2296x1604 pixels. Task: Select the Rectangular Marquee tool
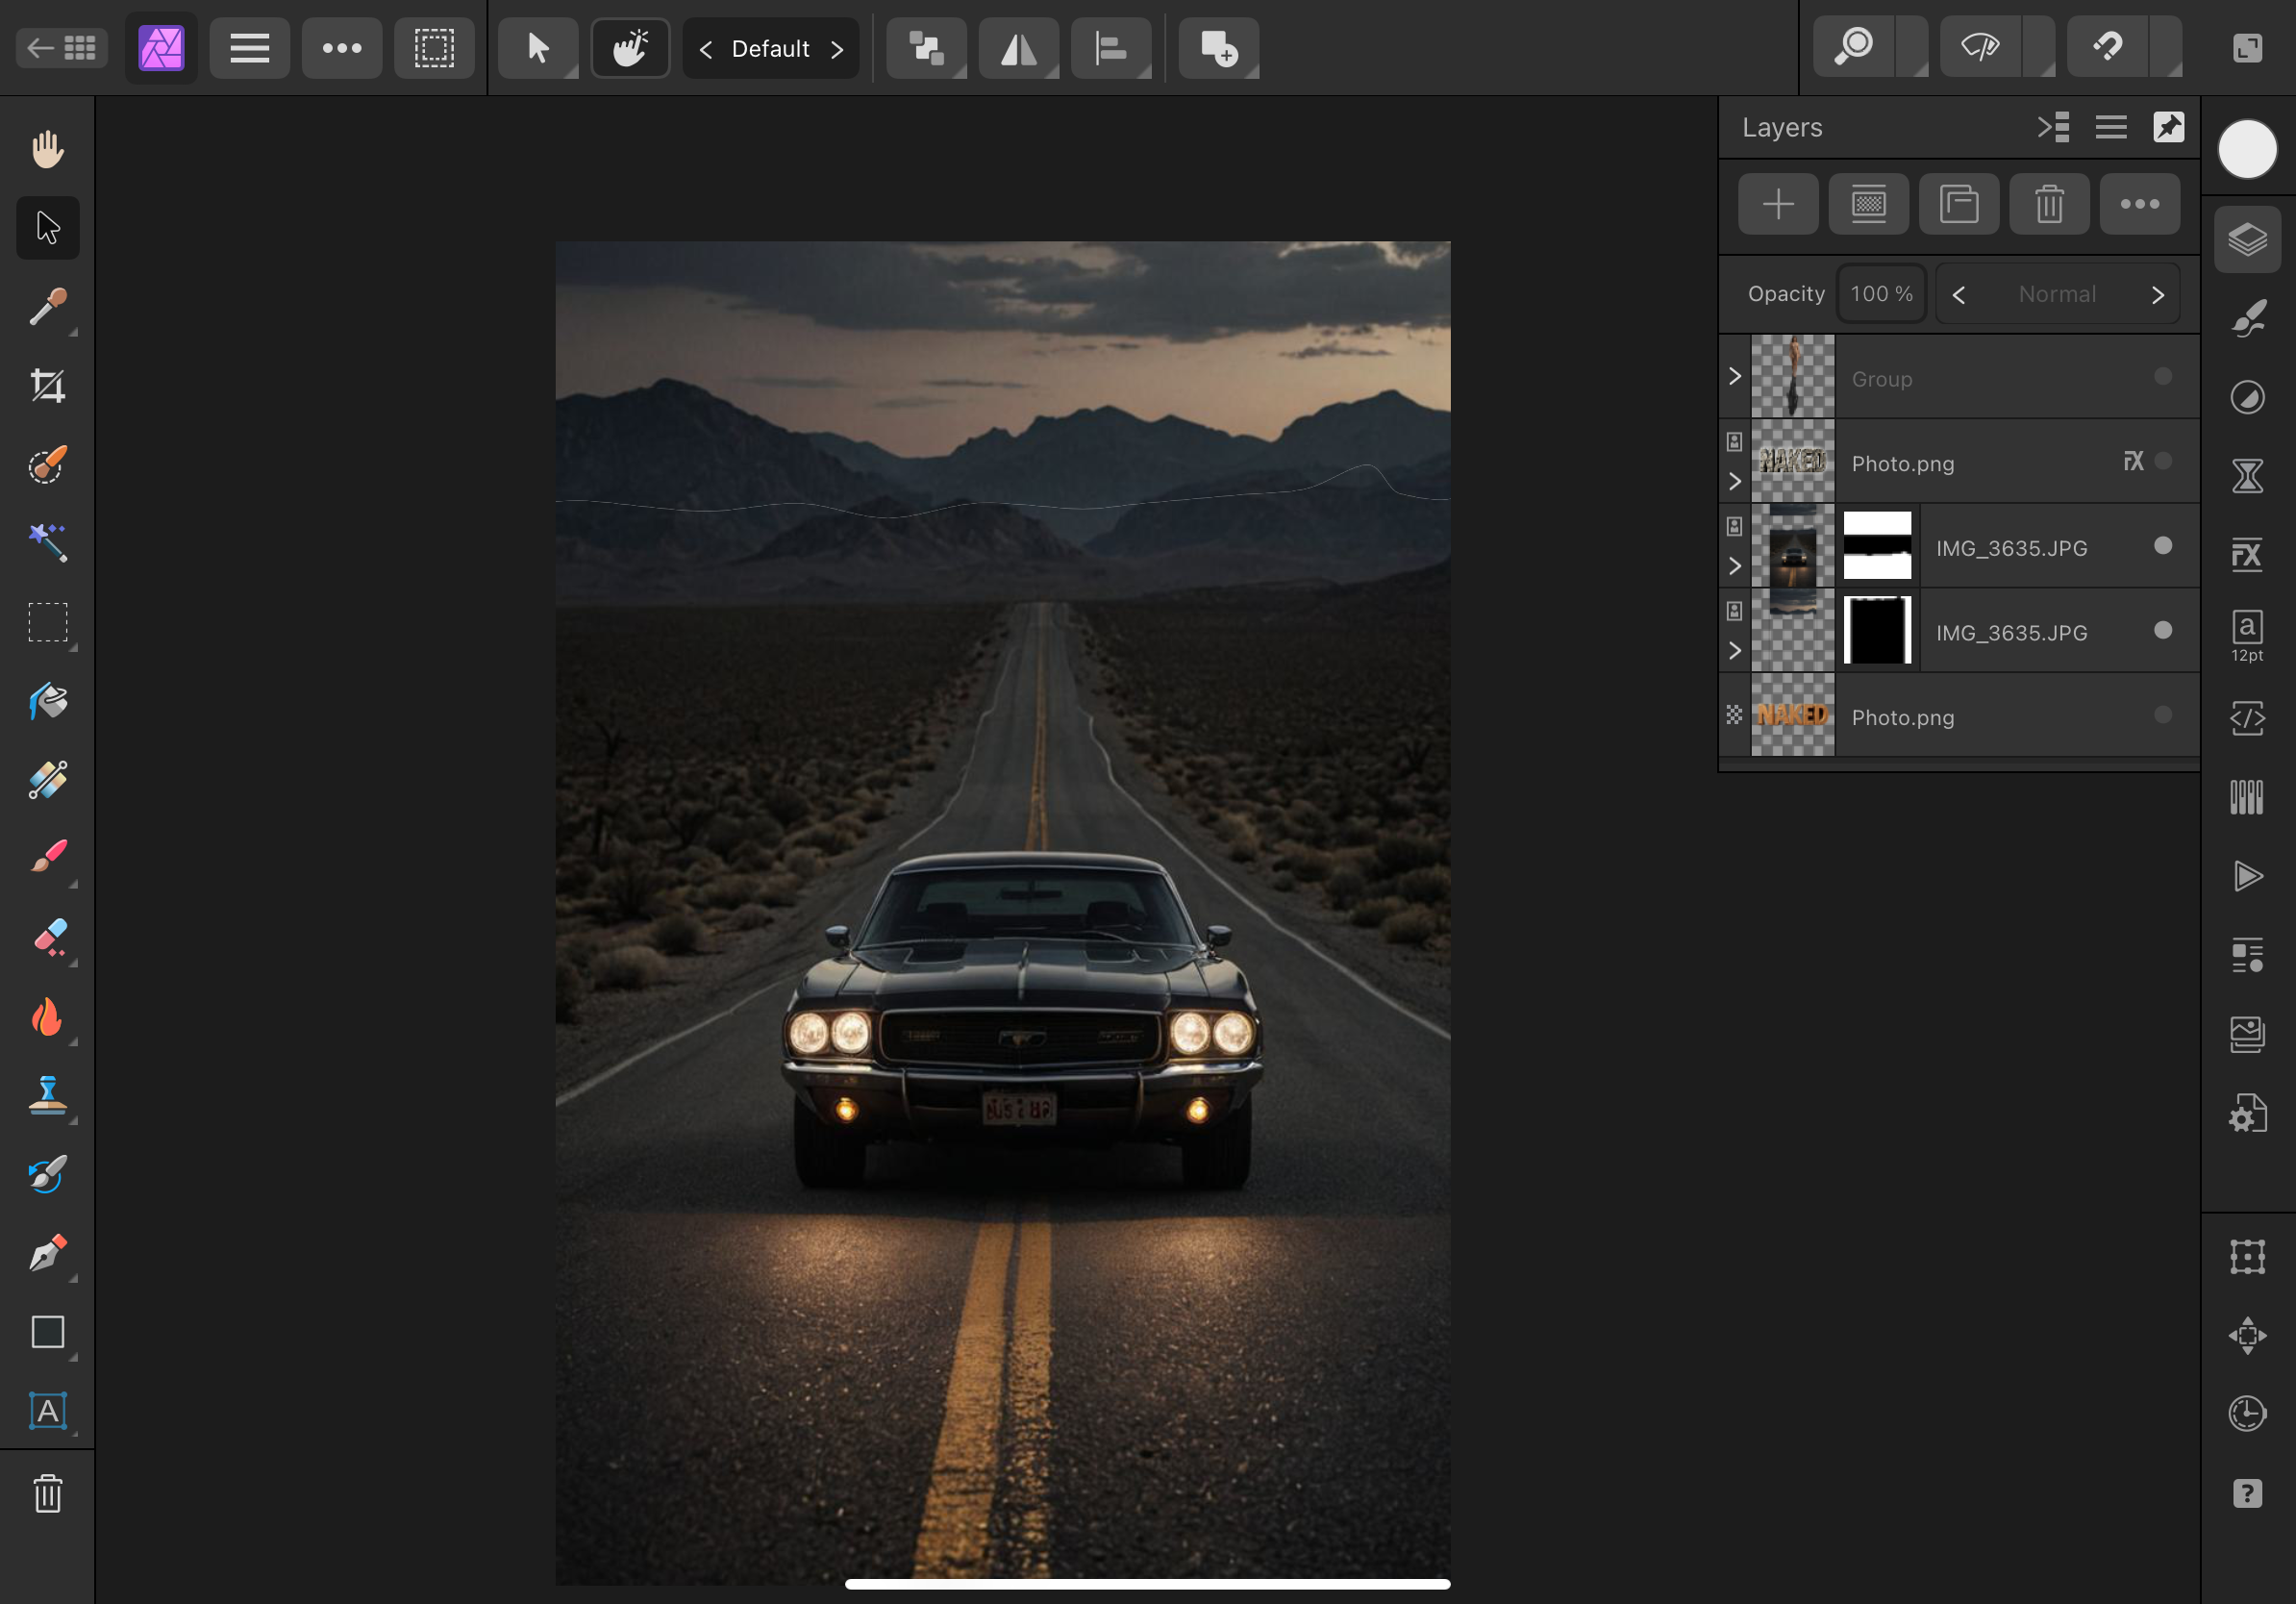pyautogui.click(x=47, y=622)
